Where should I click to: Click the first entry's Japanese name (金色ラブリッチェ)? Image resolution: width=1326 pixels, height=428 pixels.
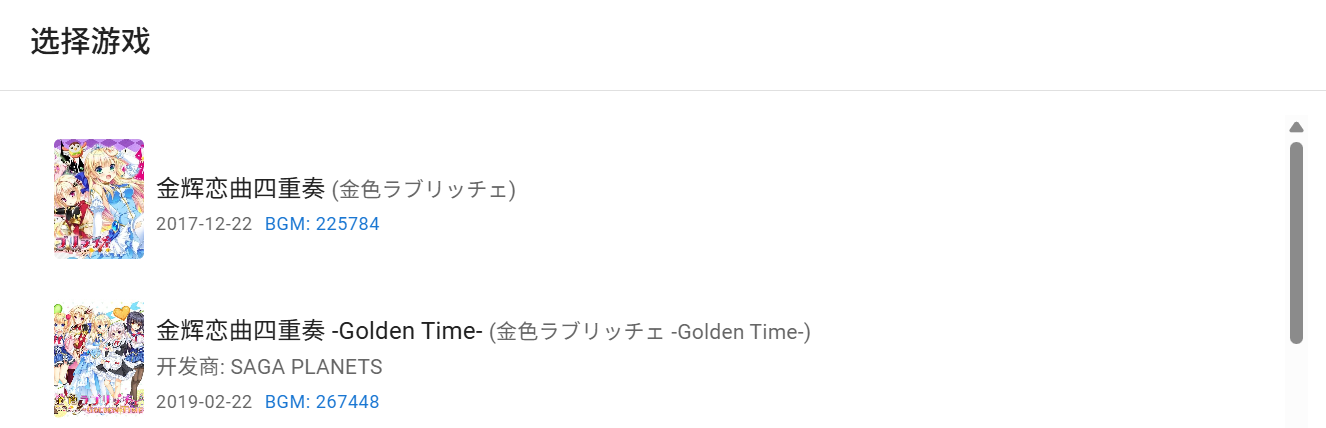[424, 189]
